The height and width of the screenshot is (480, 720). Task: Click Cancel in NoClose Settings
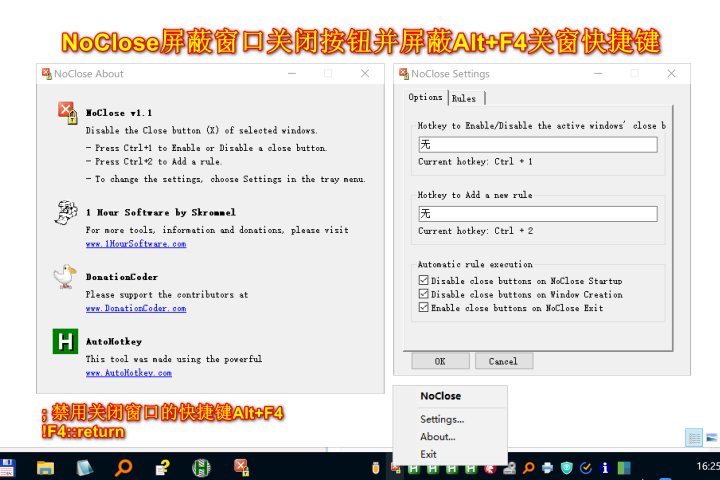504,361
